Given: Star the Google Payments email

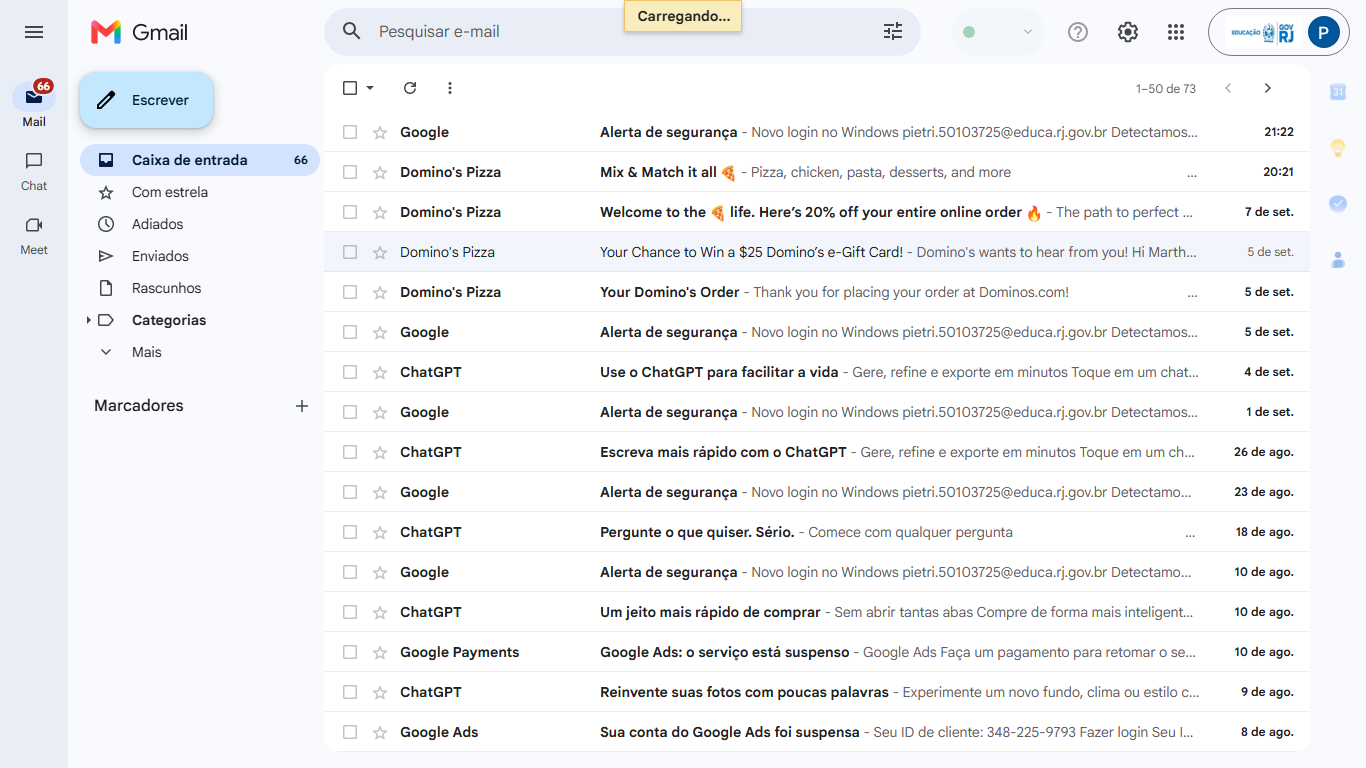Looking at the screenshot, I should pos(380,652).
